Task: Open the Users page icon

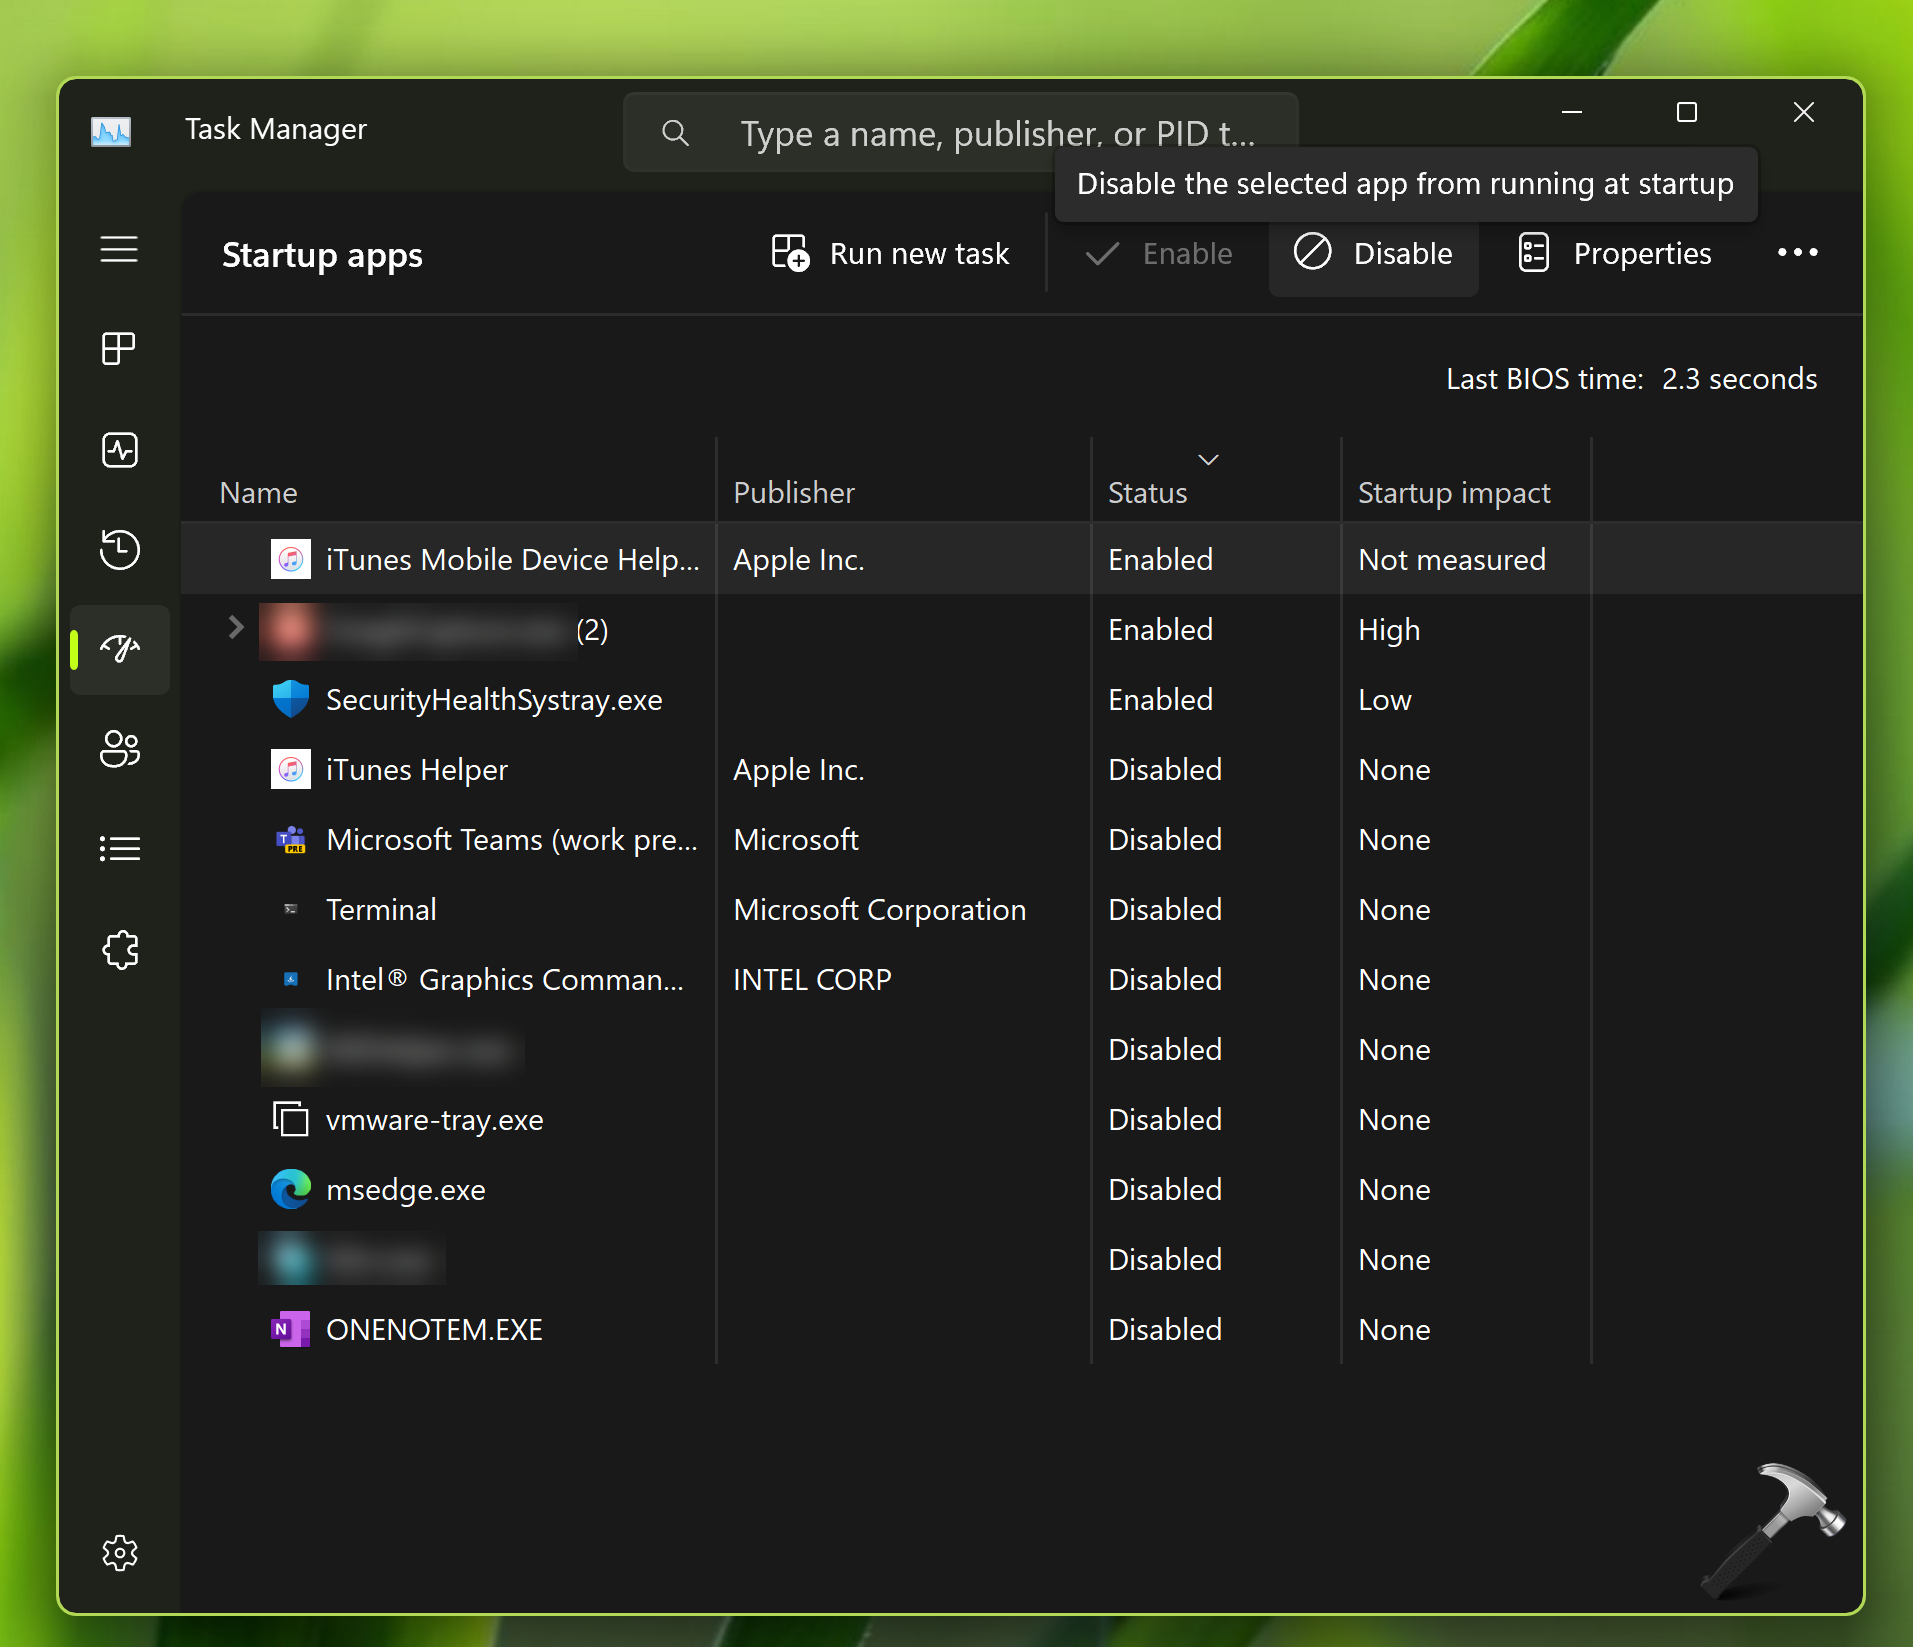Action: point(119,749)
